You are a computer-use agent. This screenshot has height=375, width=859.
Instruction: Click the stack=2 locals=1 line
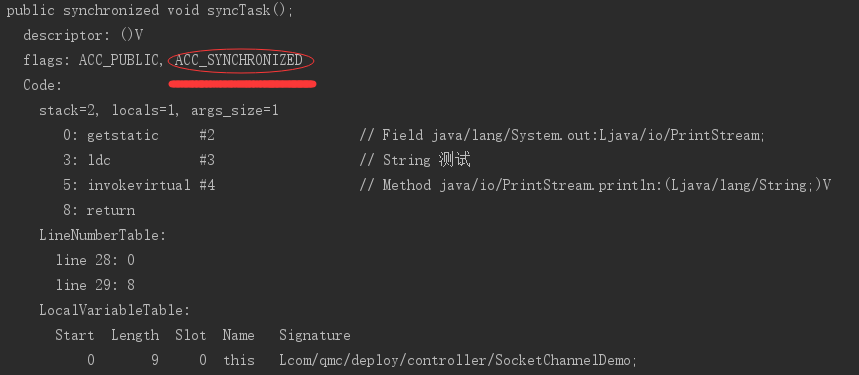159,111
